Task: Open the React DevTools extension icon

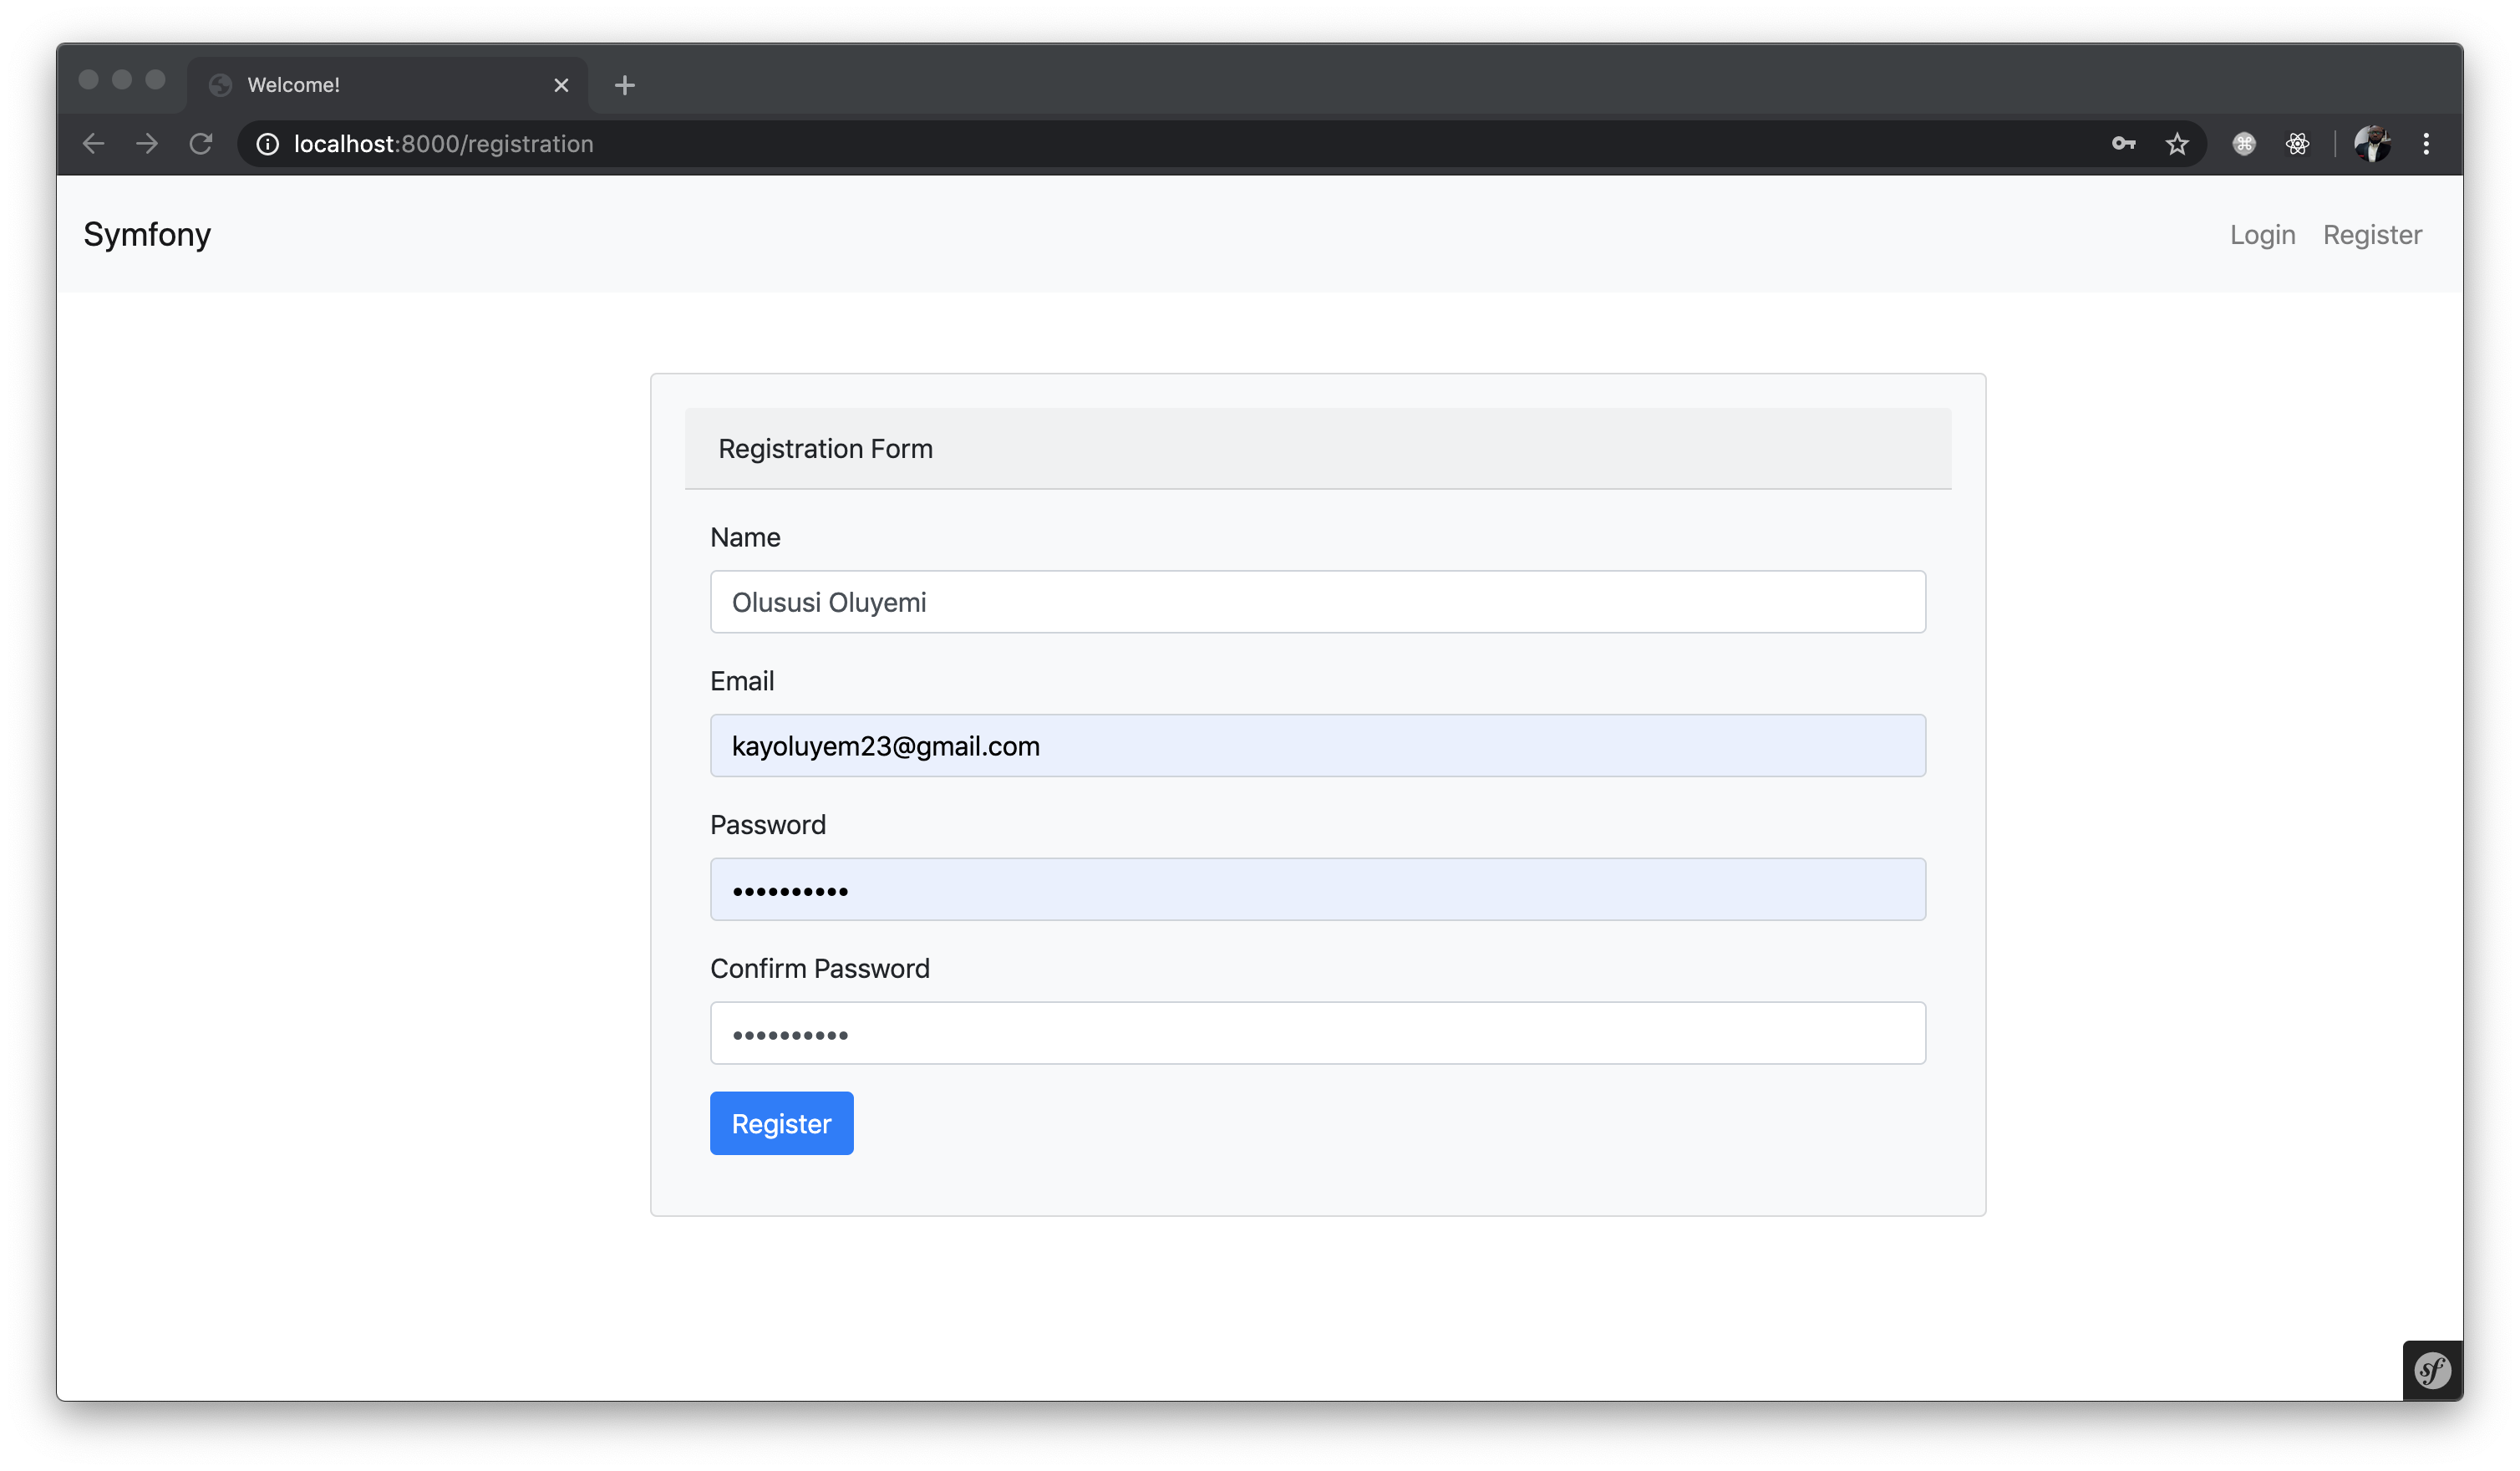Action: (2297, 144)
